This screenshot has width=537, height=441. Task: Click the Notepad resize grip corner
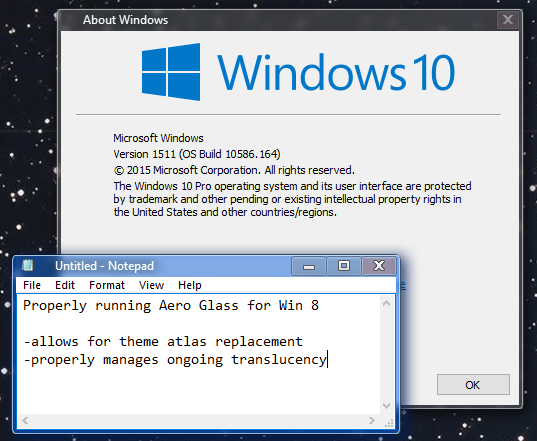tap(389, 424)
